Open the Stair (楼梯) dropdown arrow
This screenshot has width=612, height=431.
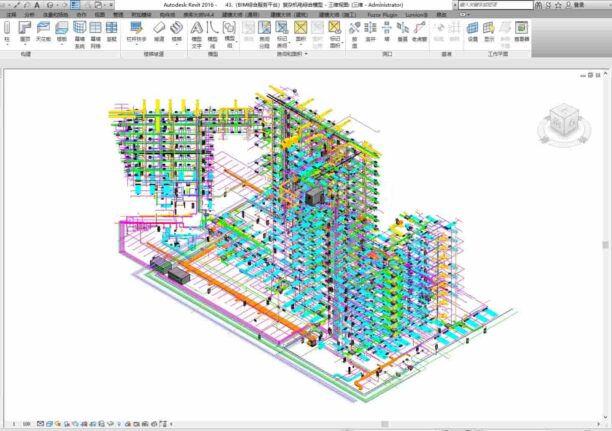pyautogui.click(x=177, y=45)
